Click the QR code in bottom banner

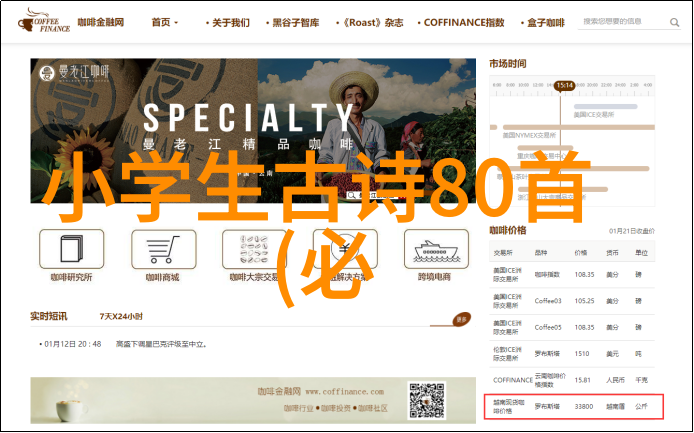426,401
